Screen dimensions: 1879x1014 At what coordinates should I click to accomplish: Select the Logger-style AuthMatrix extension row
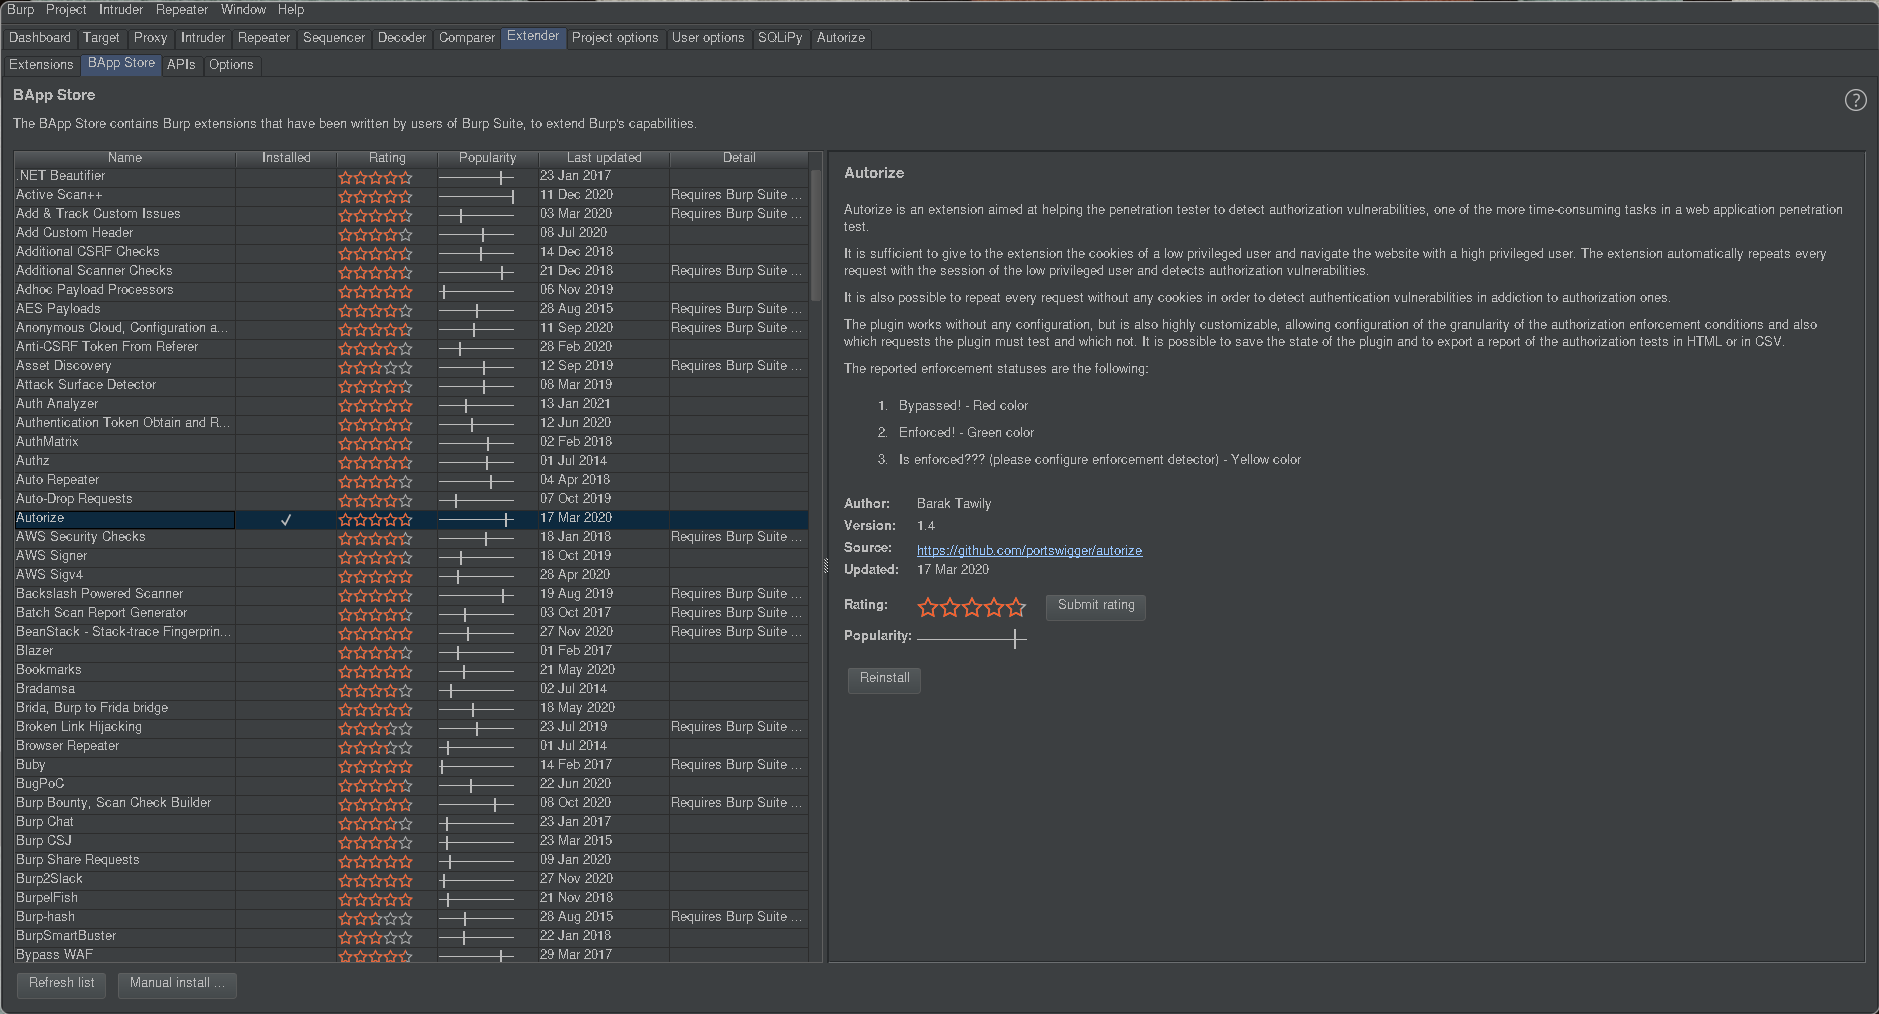click(47, 442)
